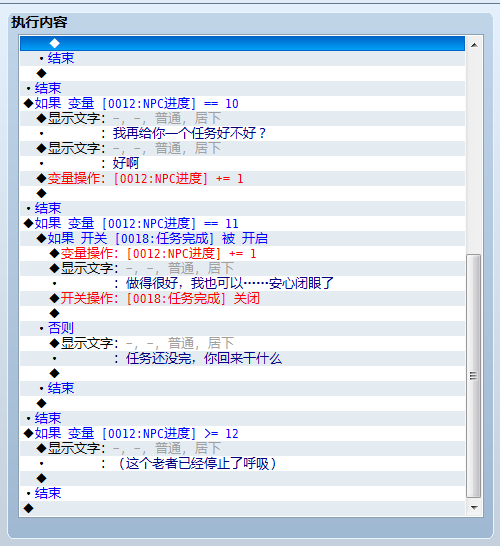Select 变量操作 += 1 row under 任务完成 switch condition

pos(242,253)
